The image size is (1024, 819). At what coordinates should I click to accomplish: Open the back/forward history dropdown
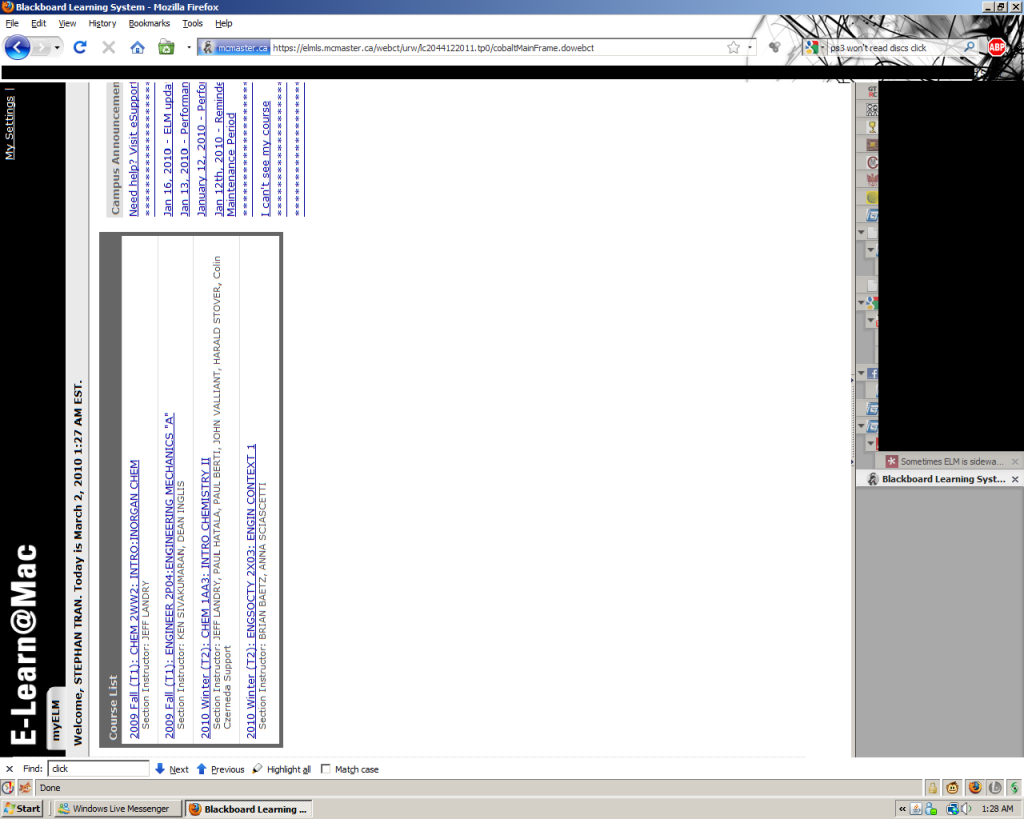pyautogui.click(x=57, y=48)
